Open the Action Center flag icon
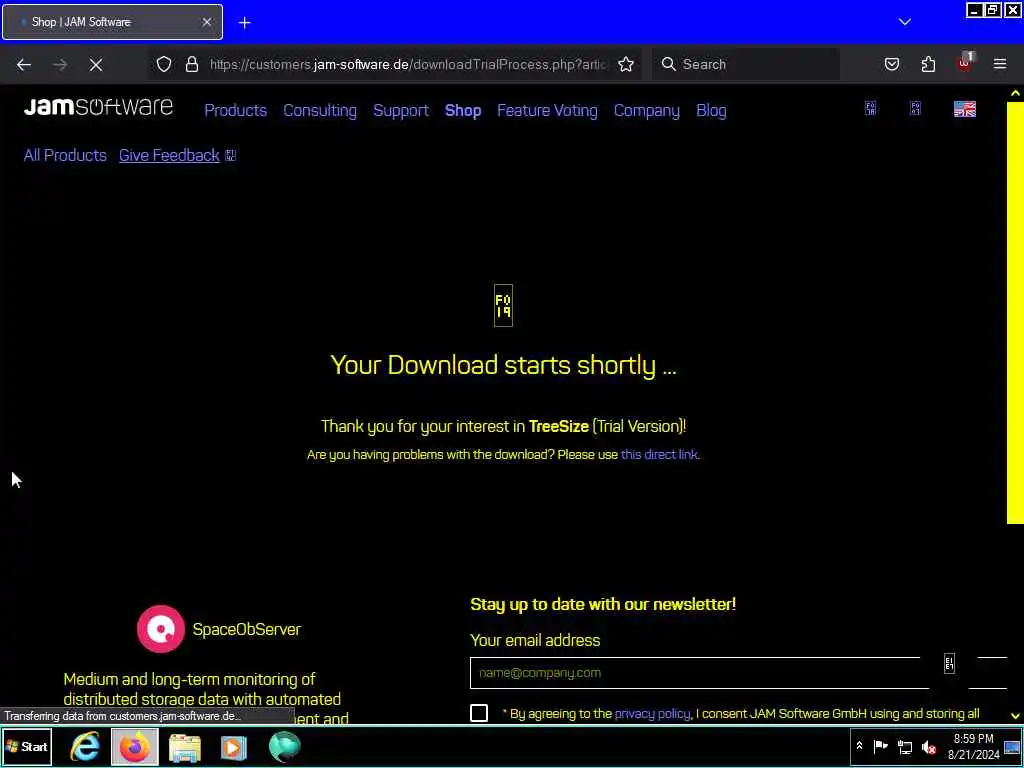Image resolution: width=1024 pixels, height=768 pixels. point(880,746)
